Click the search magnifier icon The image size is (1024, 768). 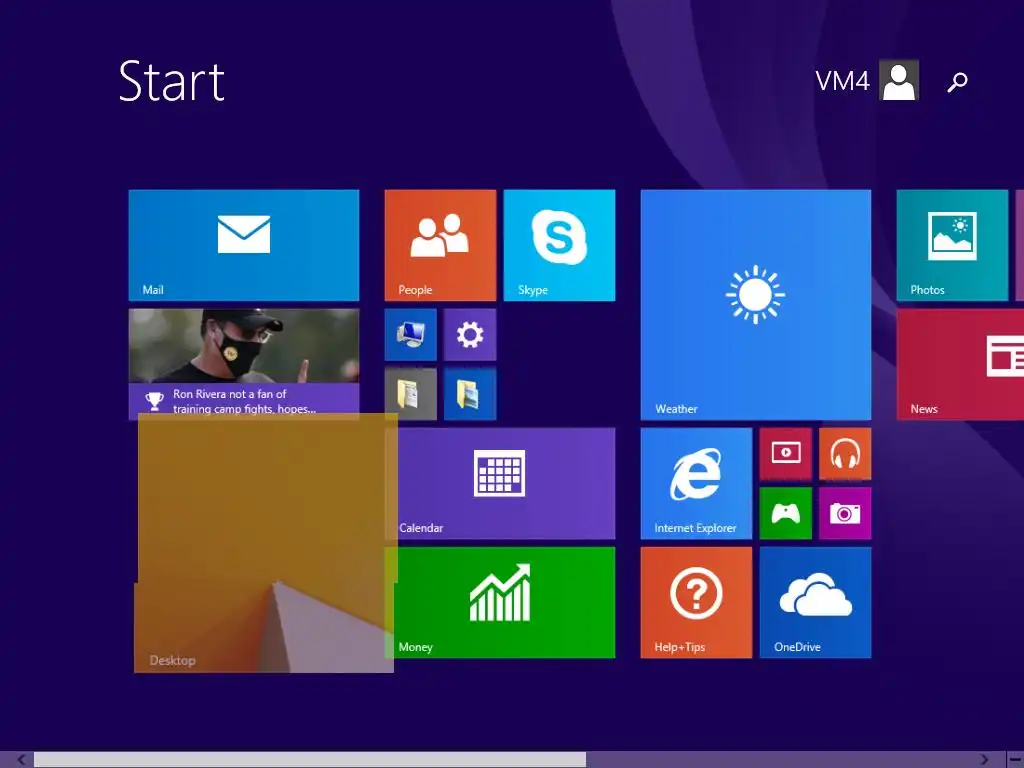pyautogui.click(x=957, y=82)
